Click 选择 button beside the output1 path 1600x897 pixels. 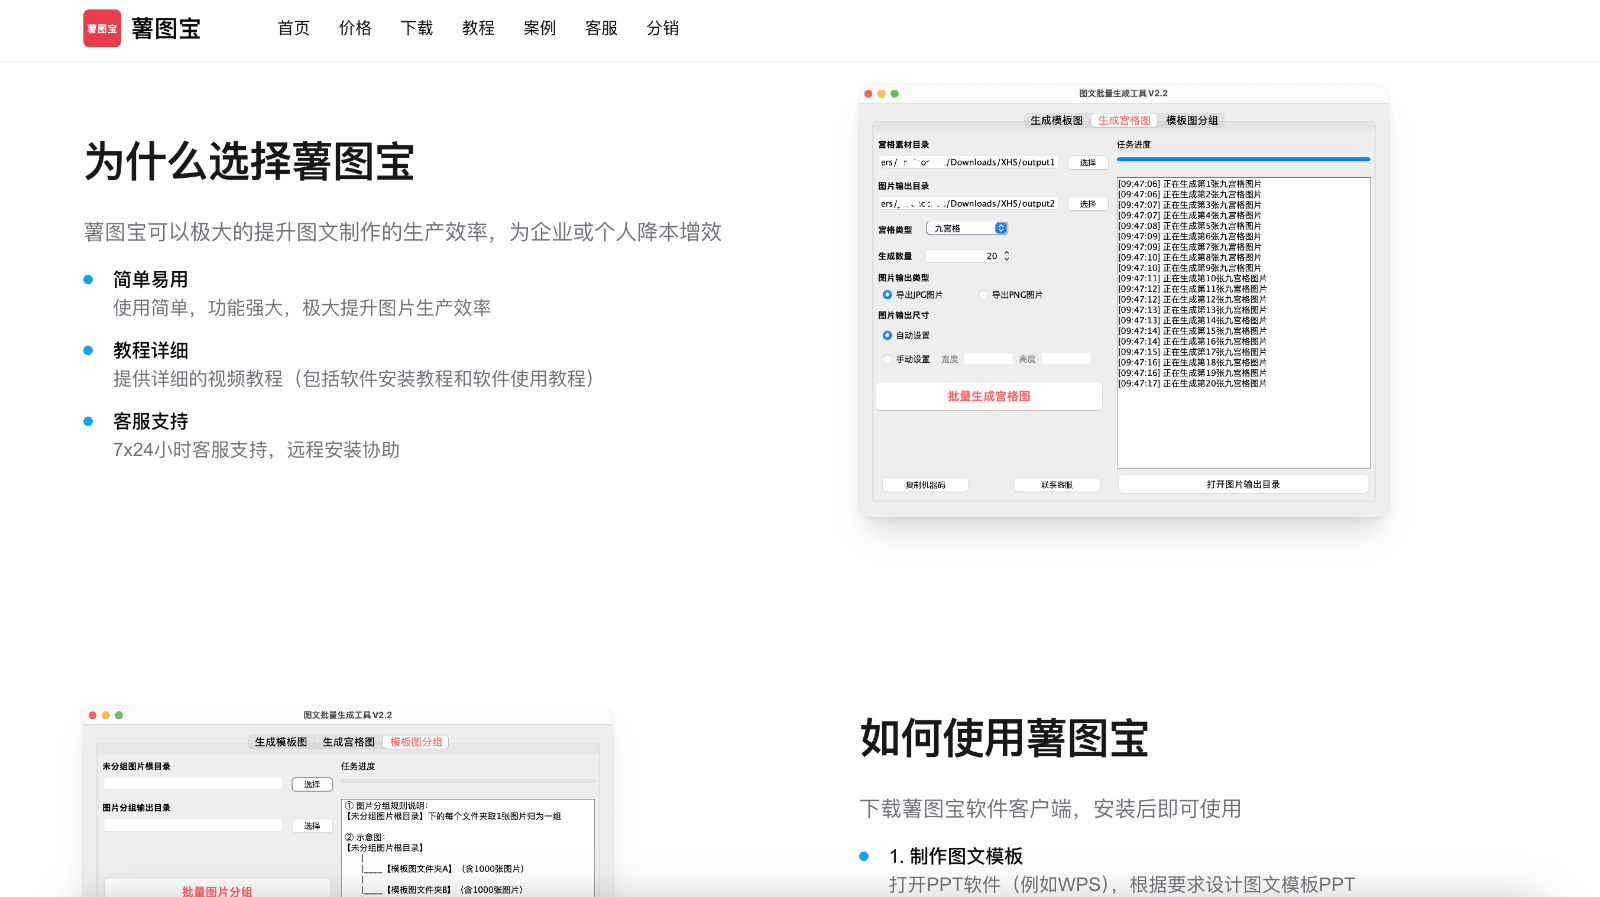tap(1088, 162)
